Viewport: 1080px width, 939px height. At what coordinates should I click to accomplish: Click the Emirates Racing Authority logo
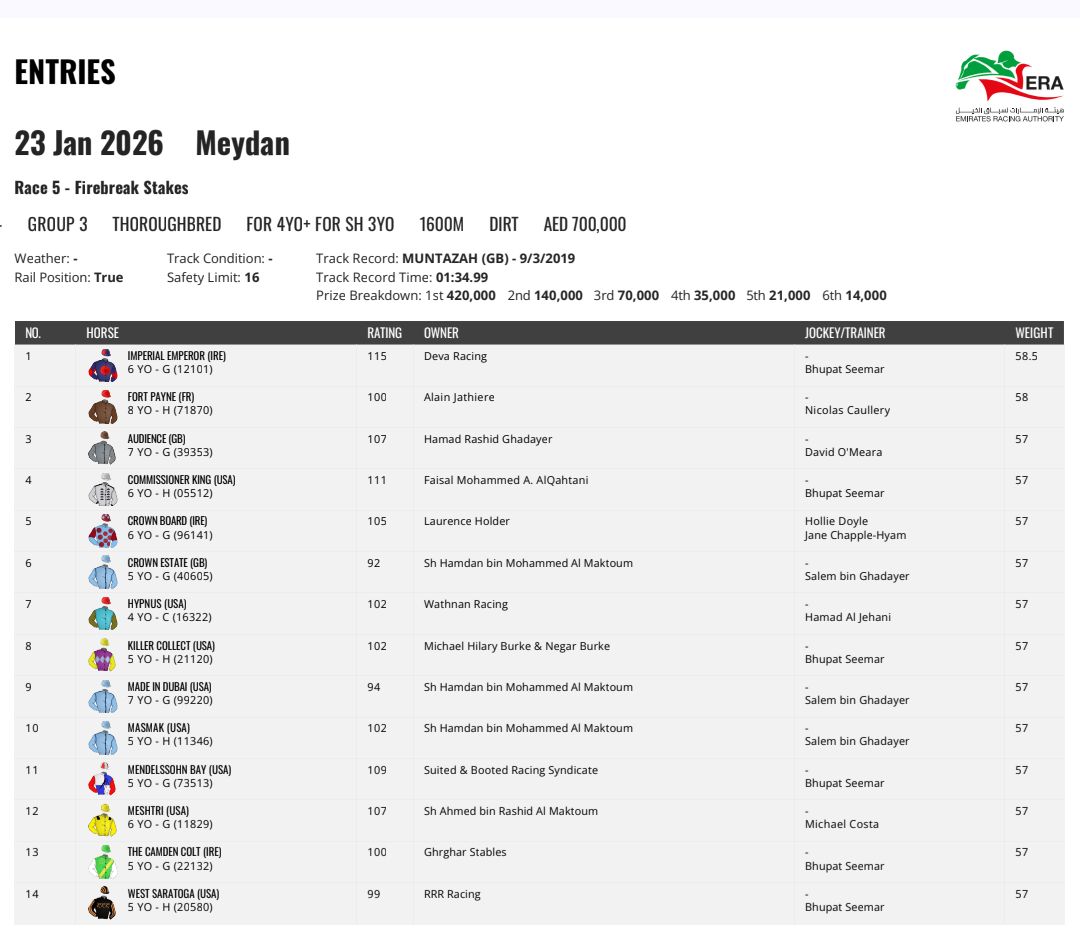pos(1009,86)
